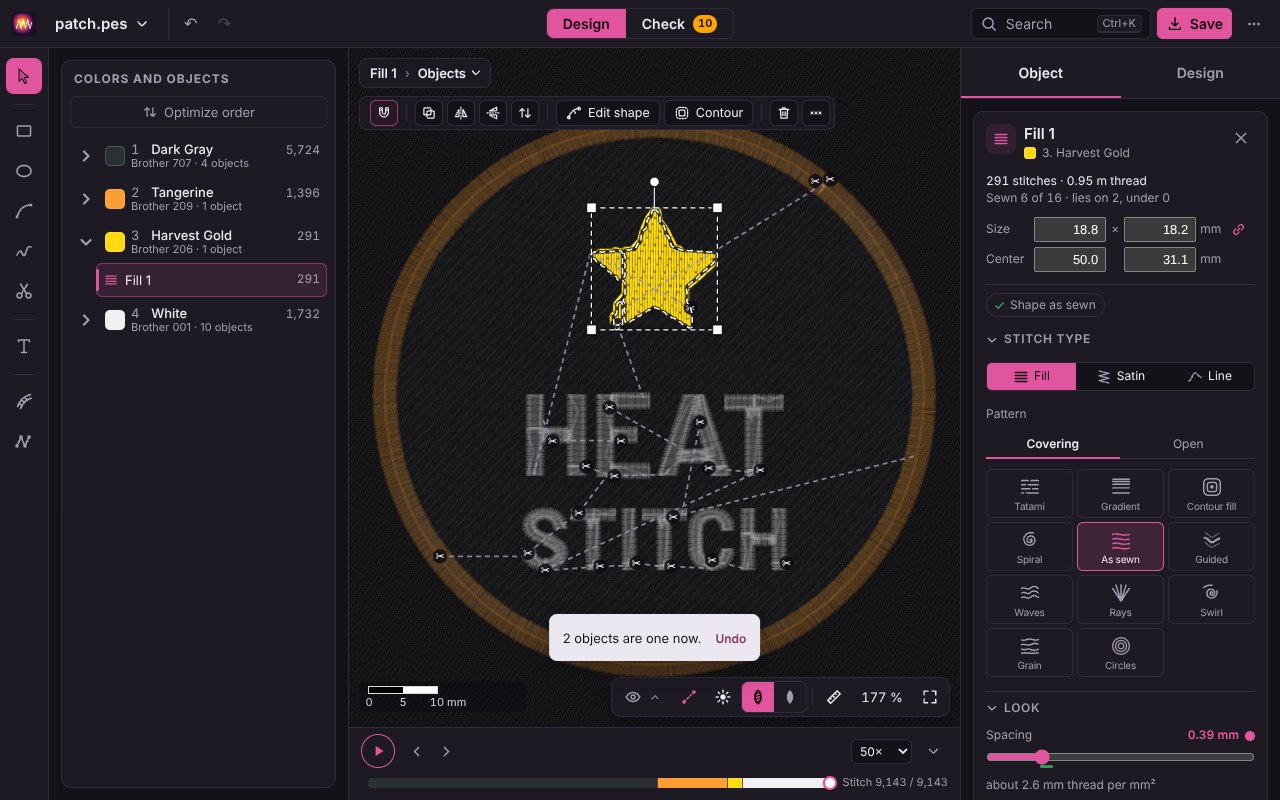1280x800 pixels.
Task: Click the undo arrow
Action: point(191,23)
